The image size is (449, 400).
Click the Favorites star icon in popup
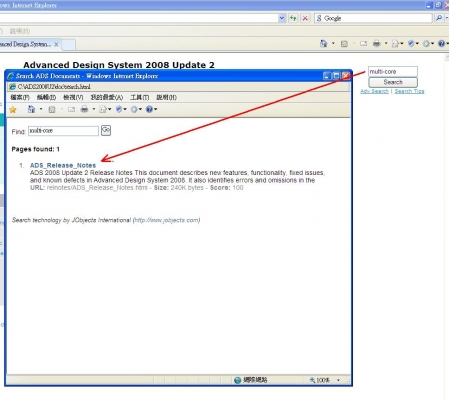pyautogui.click(x=13, y=110)
